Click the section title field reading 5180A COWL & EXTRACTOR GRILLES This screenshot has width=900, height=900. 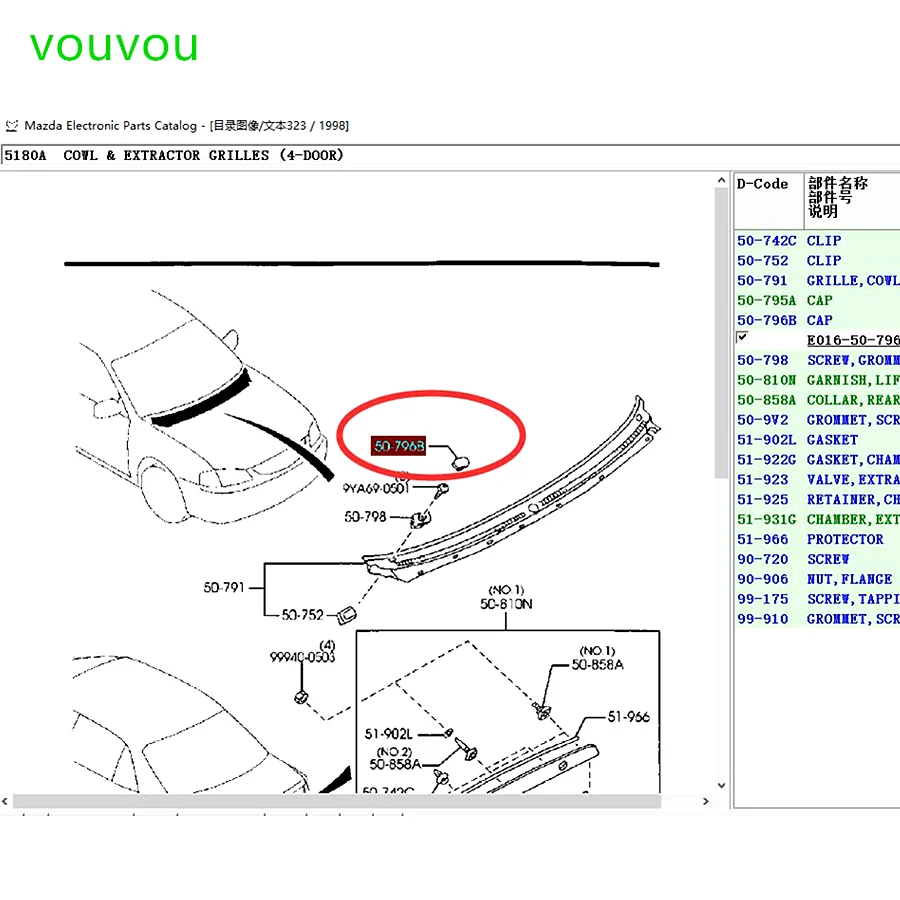pyautogui.click(x=450, y=156)
